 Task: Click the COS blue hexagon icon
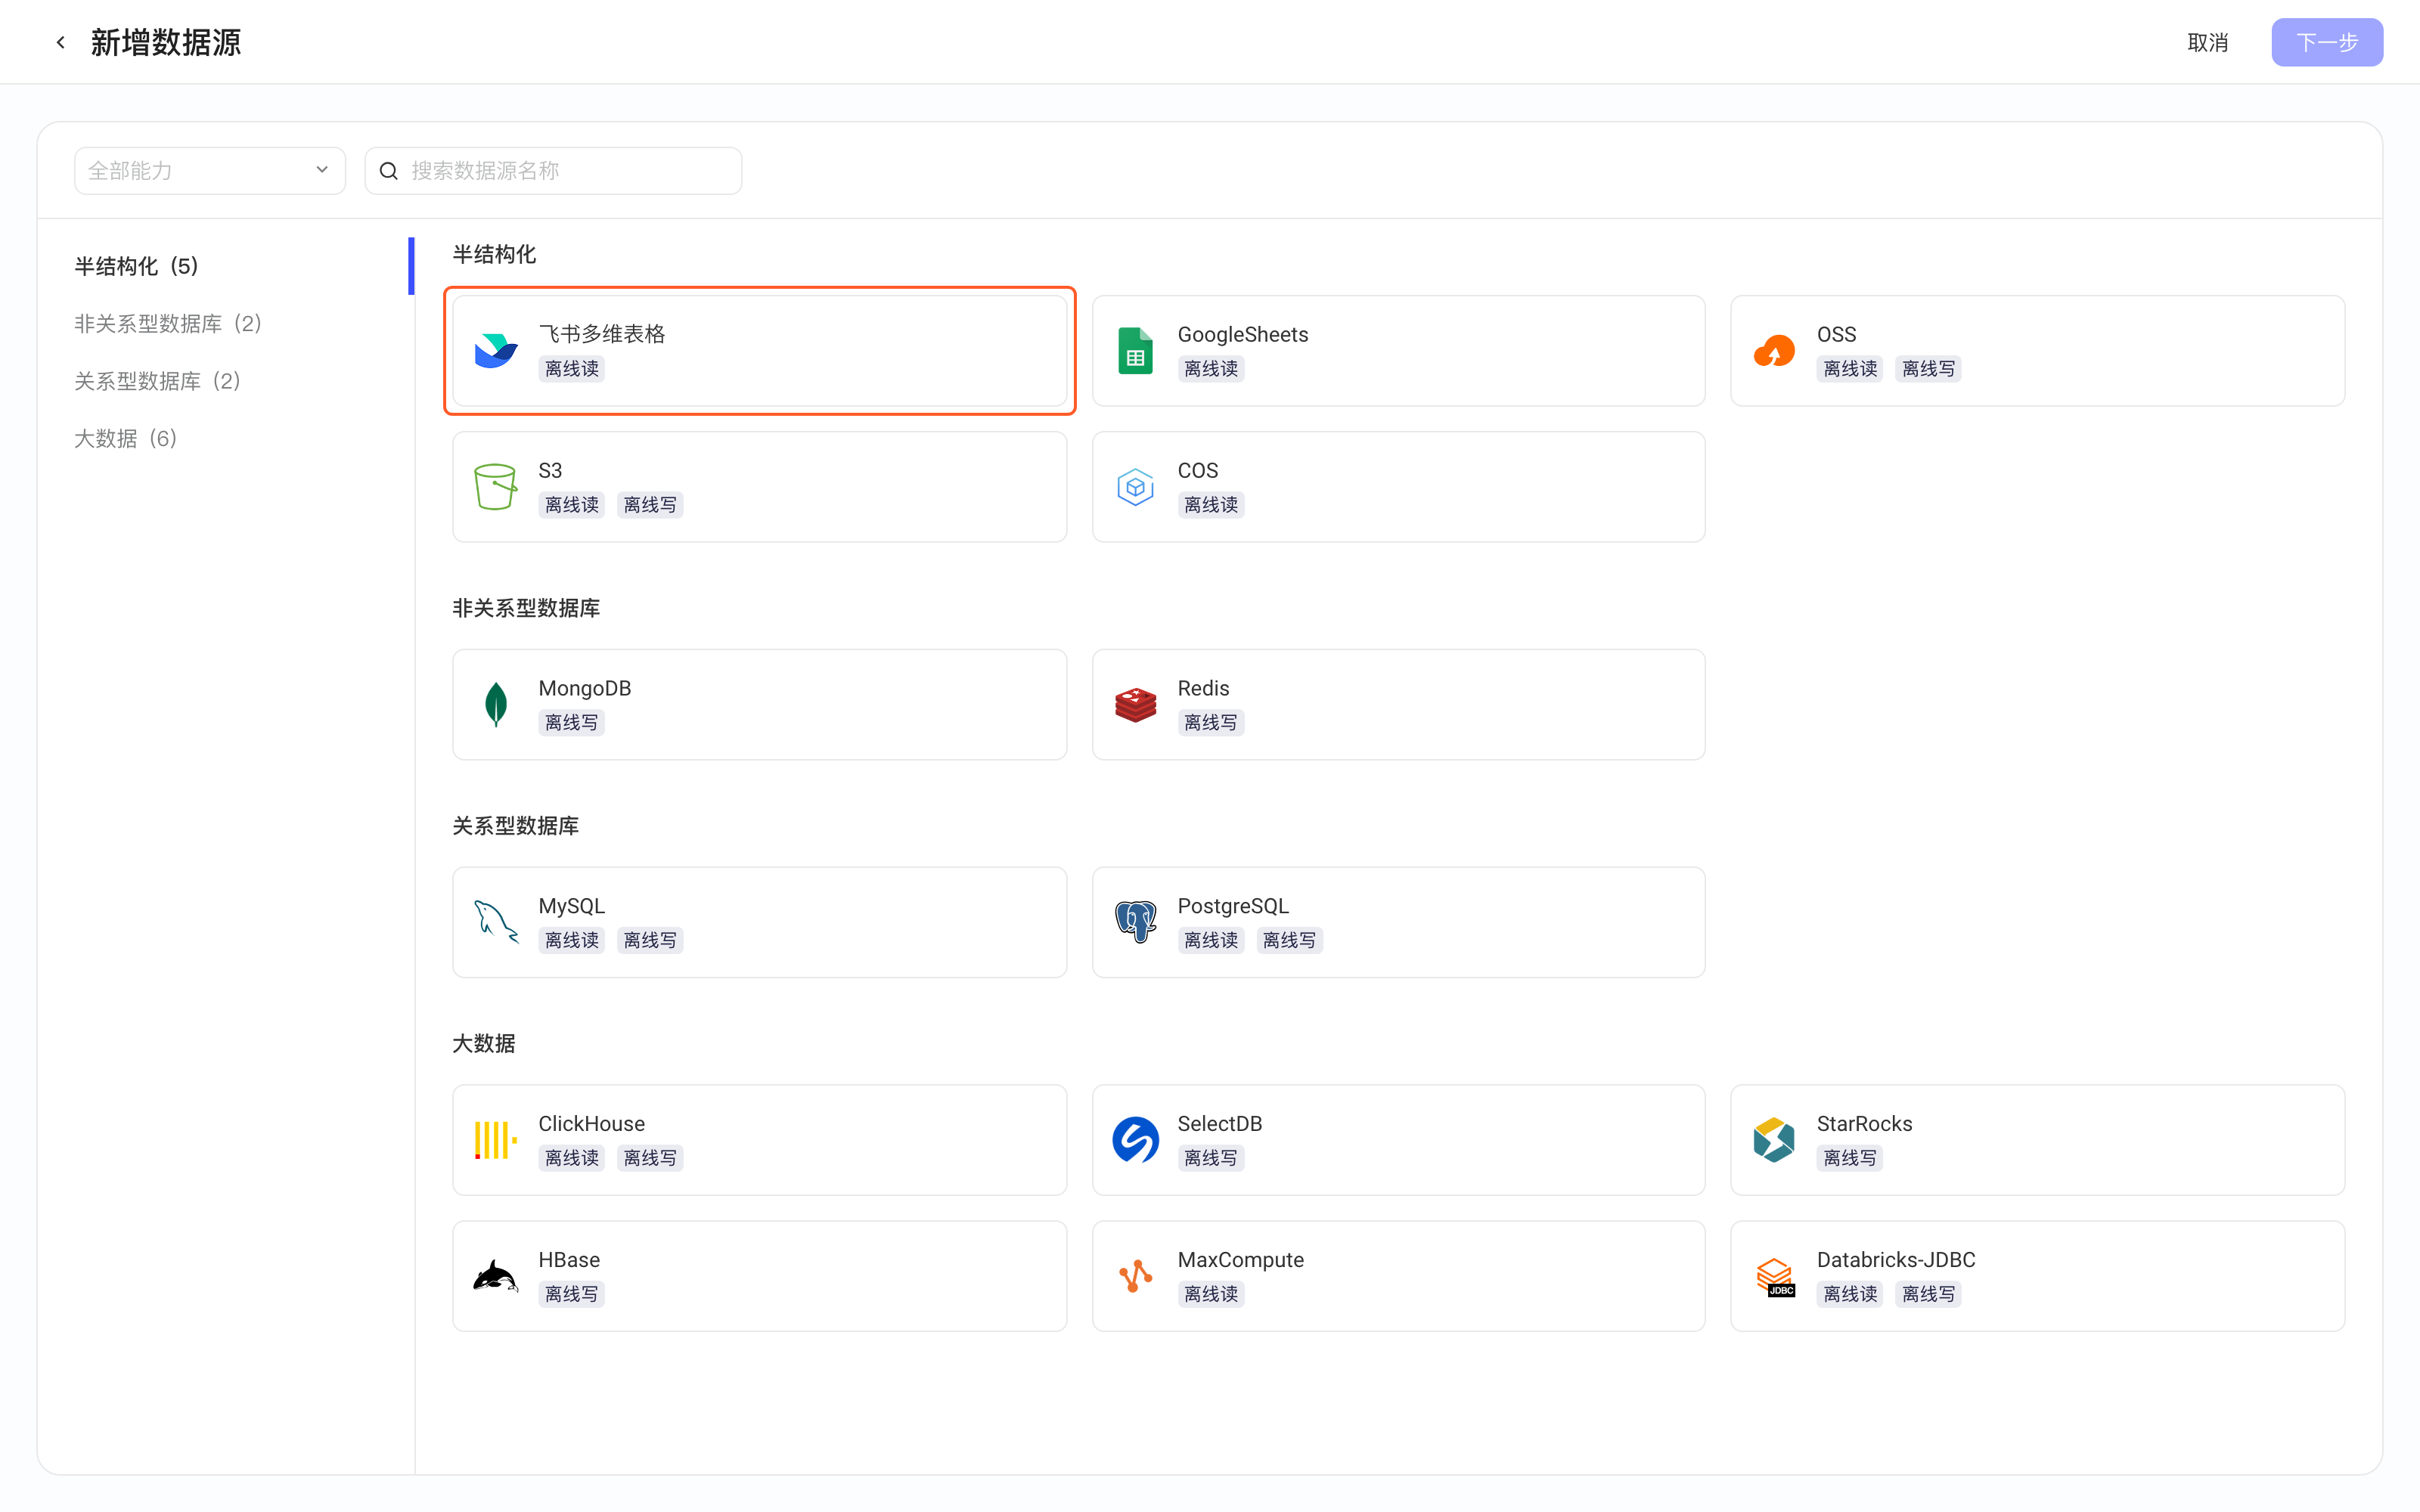[1135, 487]
